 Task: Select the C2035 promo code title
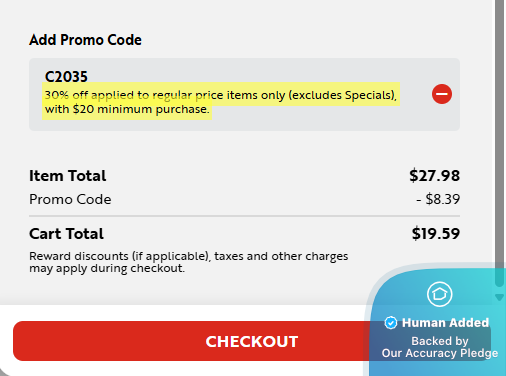[66, 76]
